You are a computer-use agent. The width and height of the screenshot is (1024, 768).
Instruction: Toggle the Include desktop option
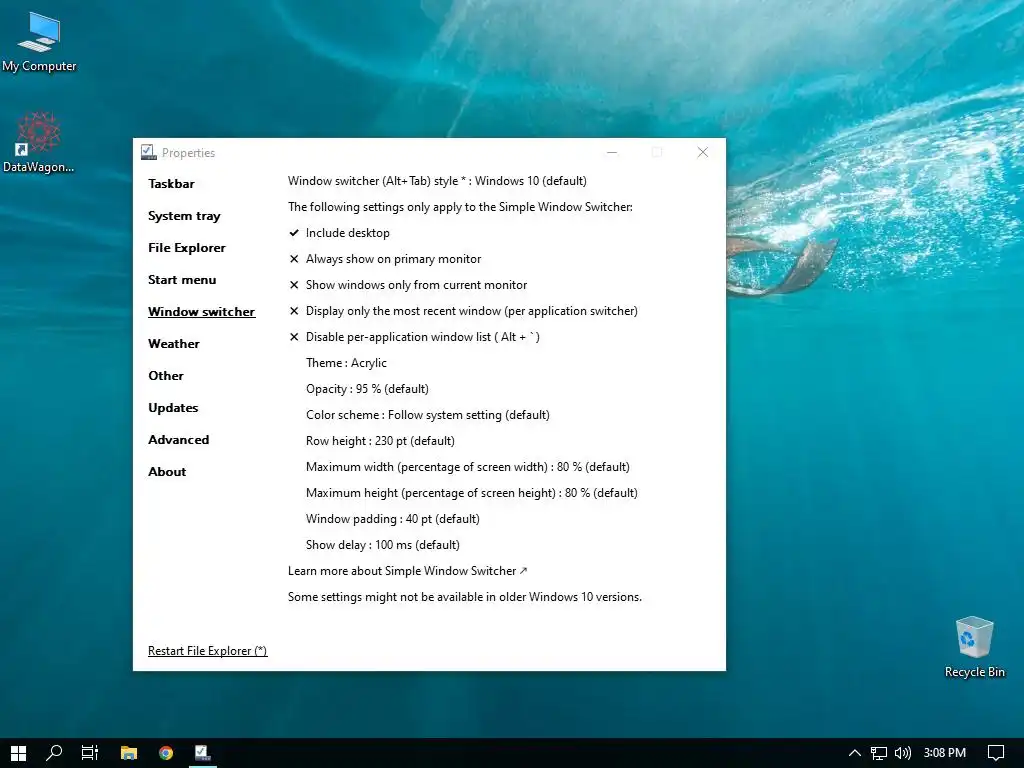[340, 233]
